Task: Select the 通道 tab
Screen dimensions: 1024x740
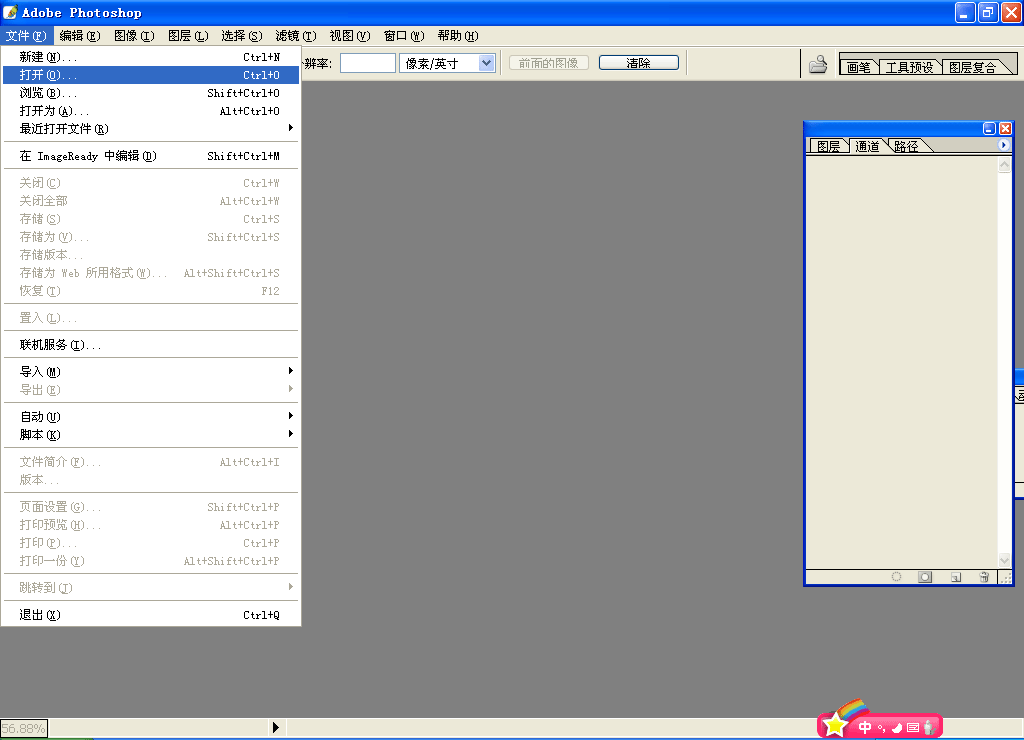Action: (x=867, y=146)
